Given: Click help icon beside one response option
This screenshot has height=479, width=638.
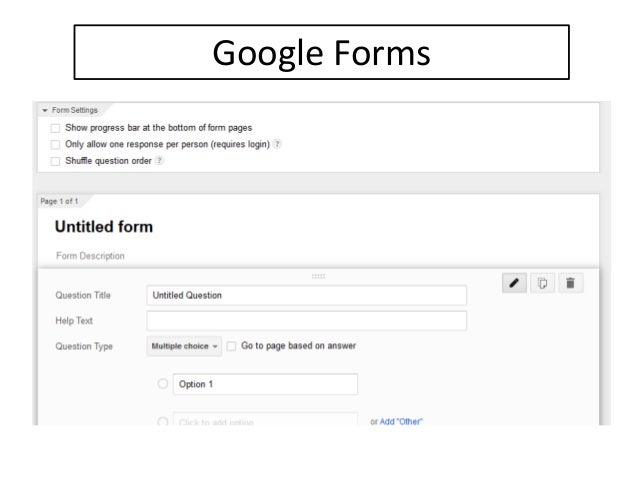Looking at the screenshot, I should 277,144.
